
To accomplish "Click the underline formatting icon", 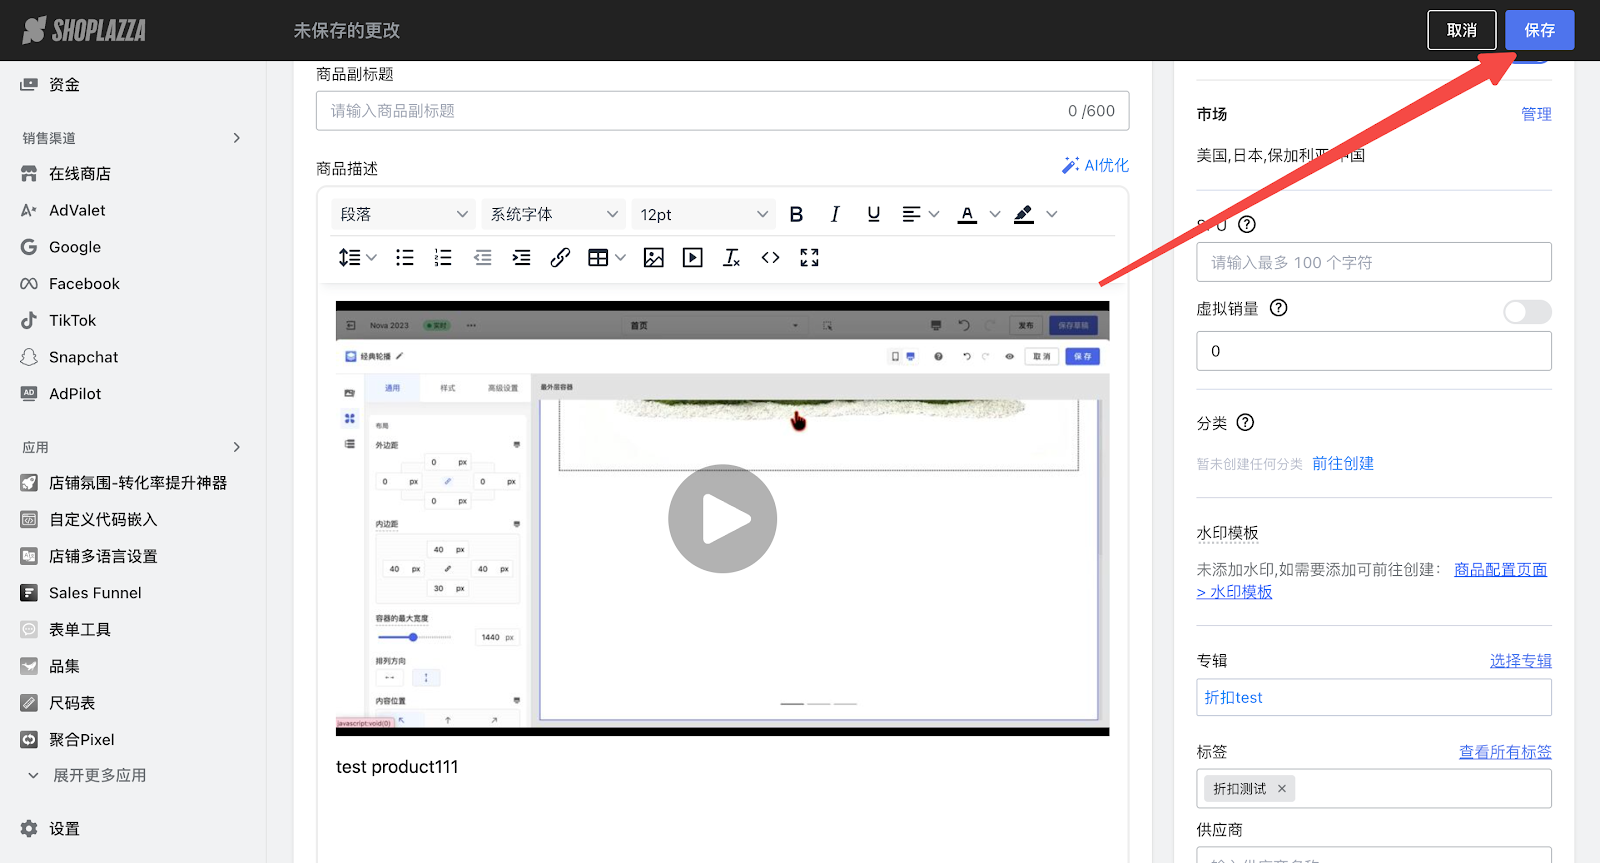I will pyautogui.click(x=873, y=214).
